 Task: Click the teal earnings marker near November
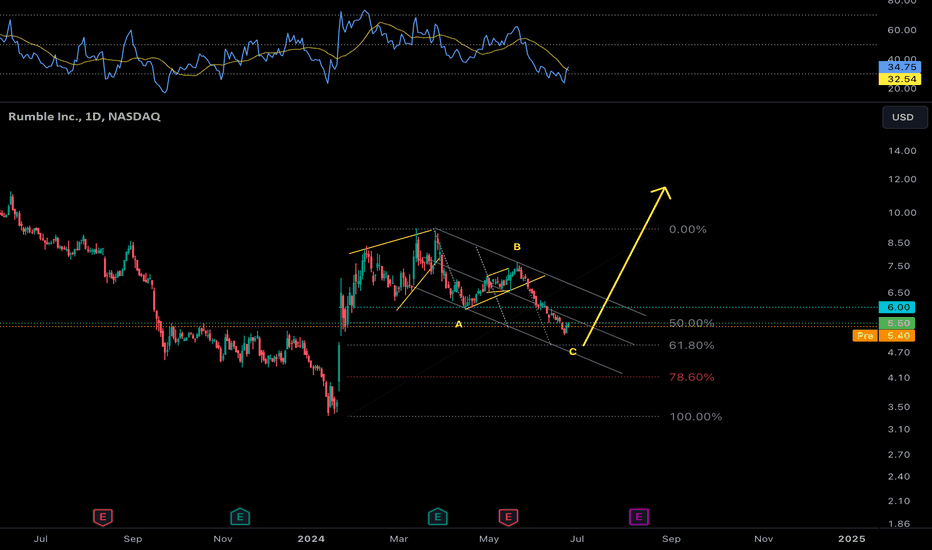240,517
